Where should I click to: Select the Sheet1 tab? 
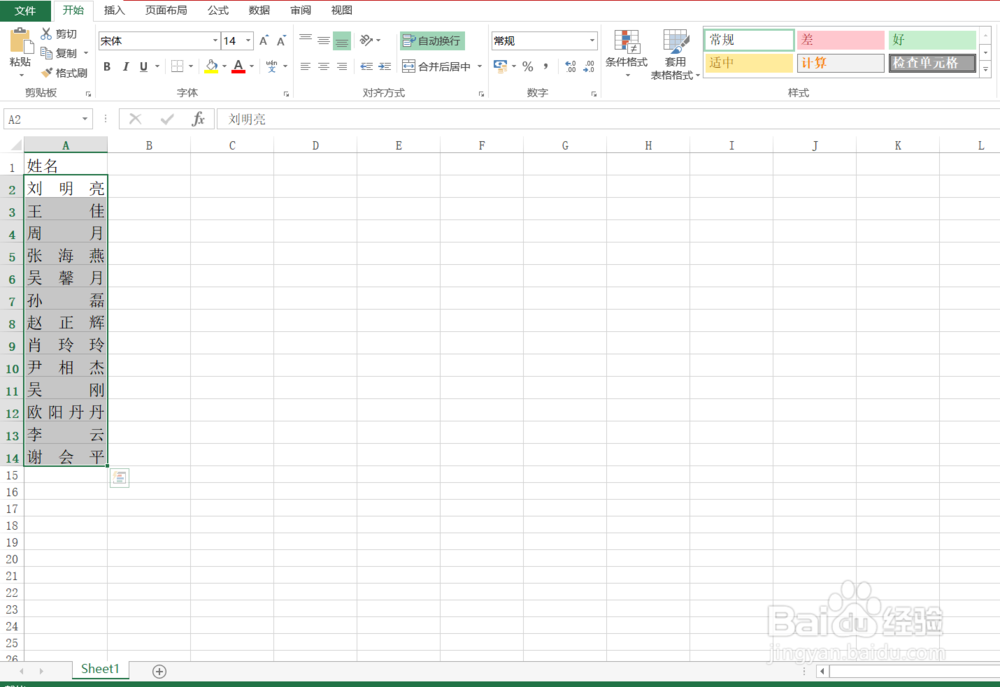[x=100, y=669]
